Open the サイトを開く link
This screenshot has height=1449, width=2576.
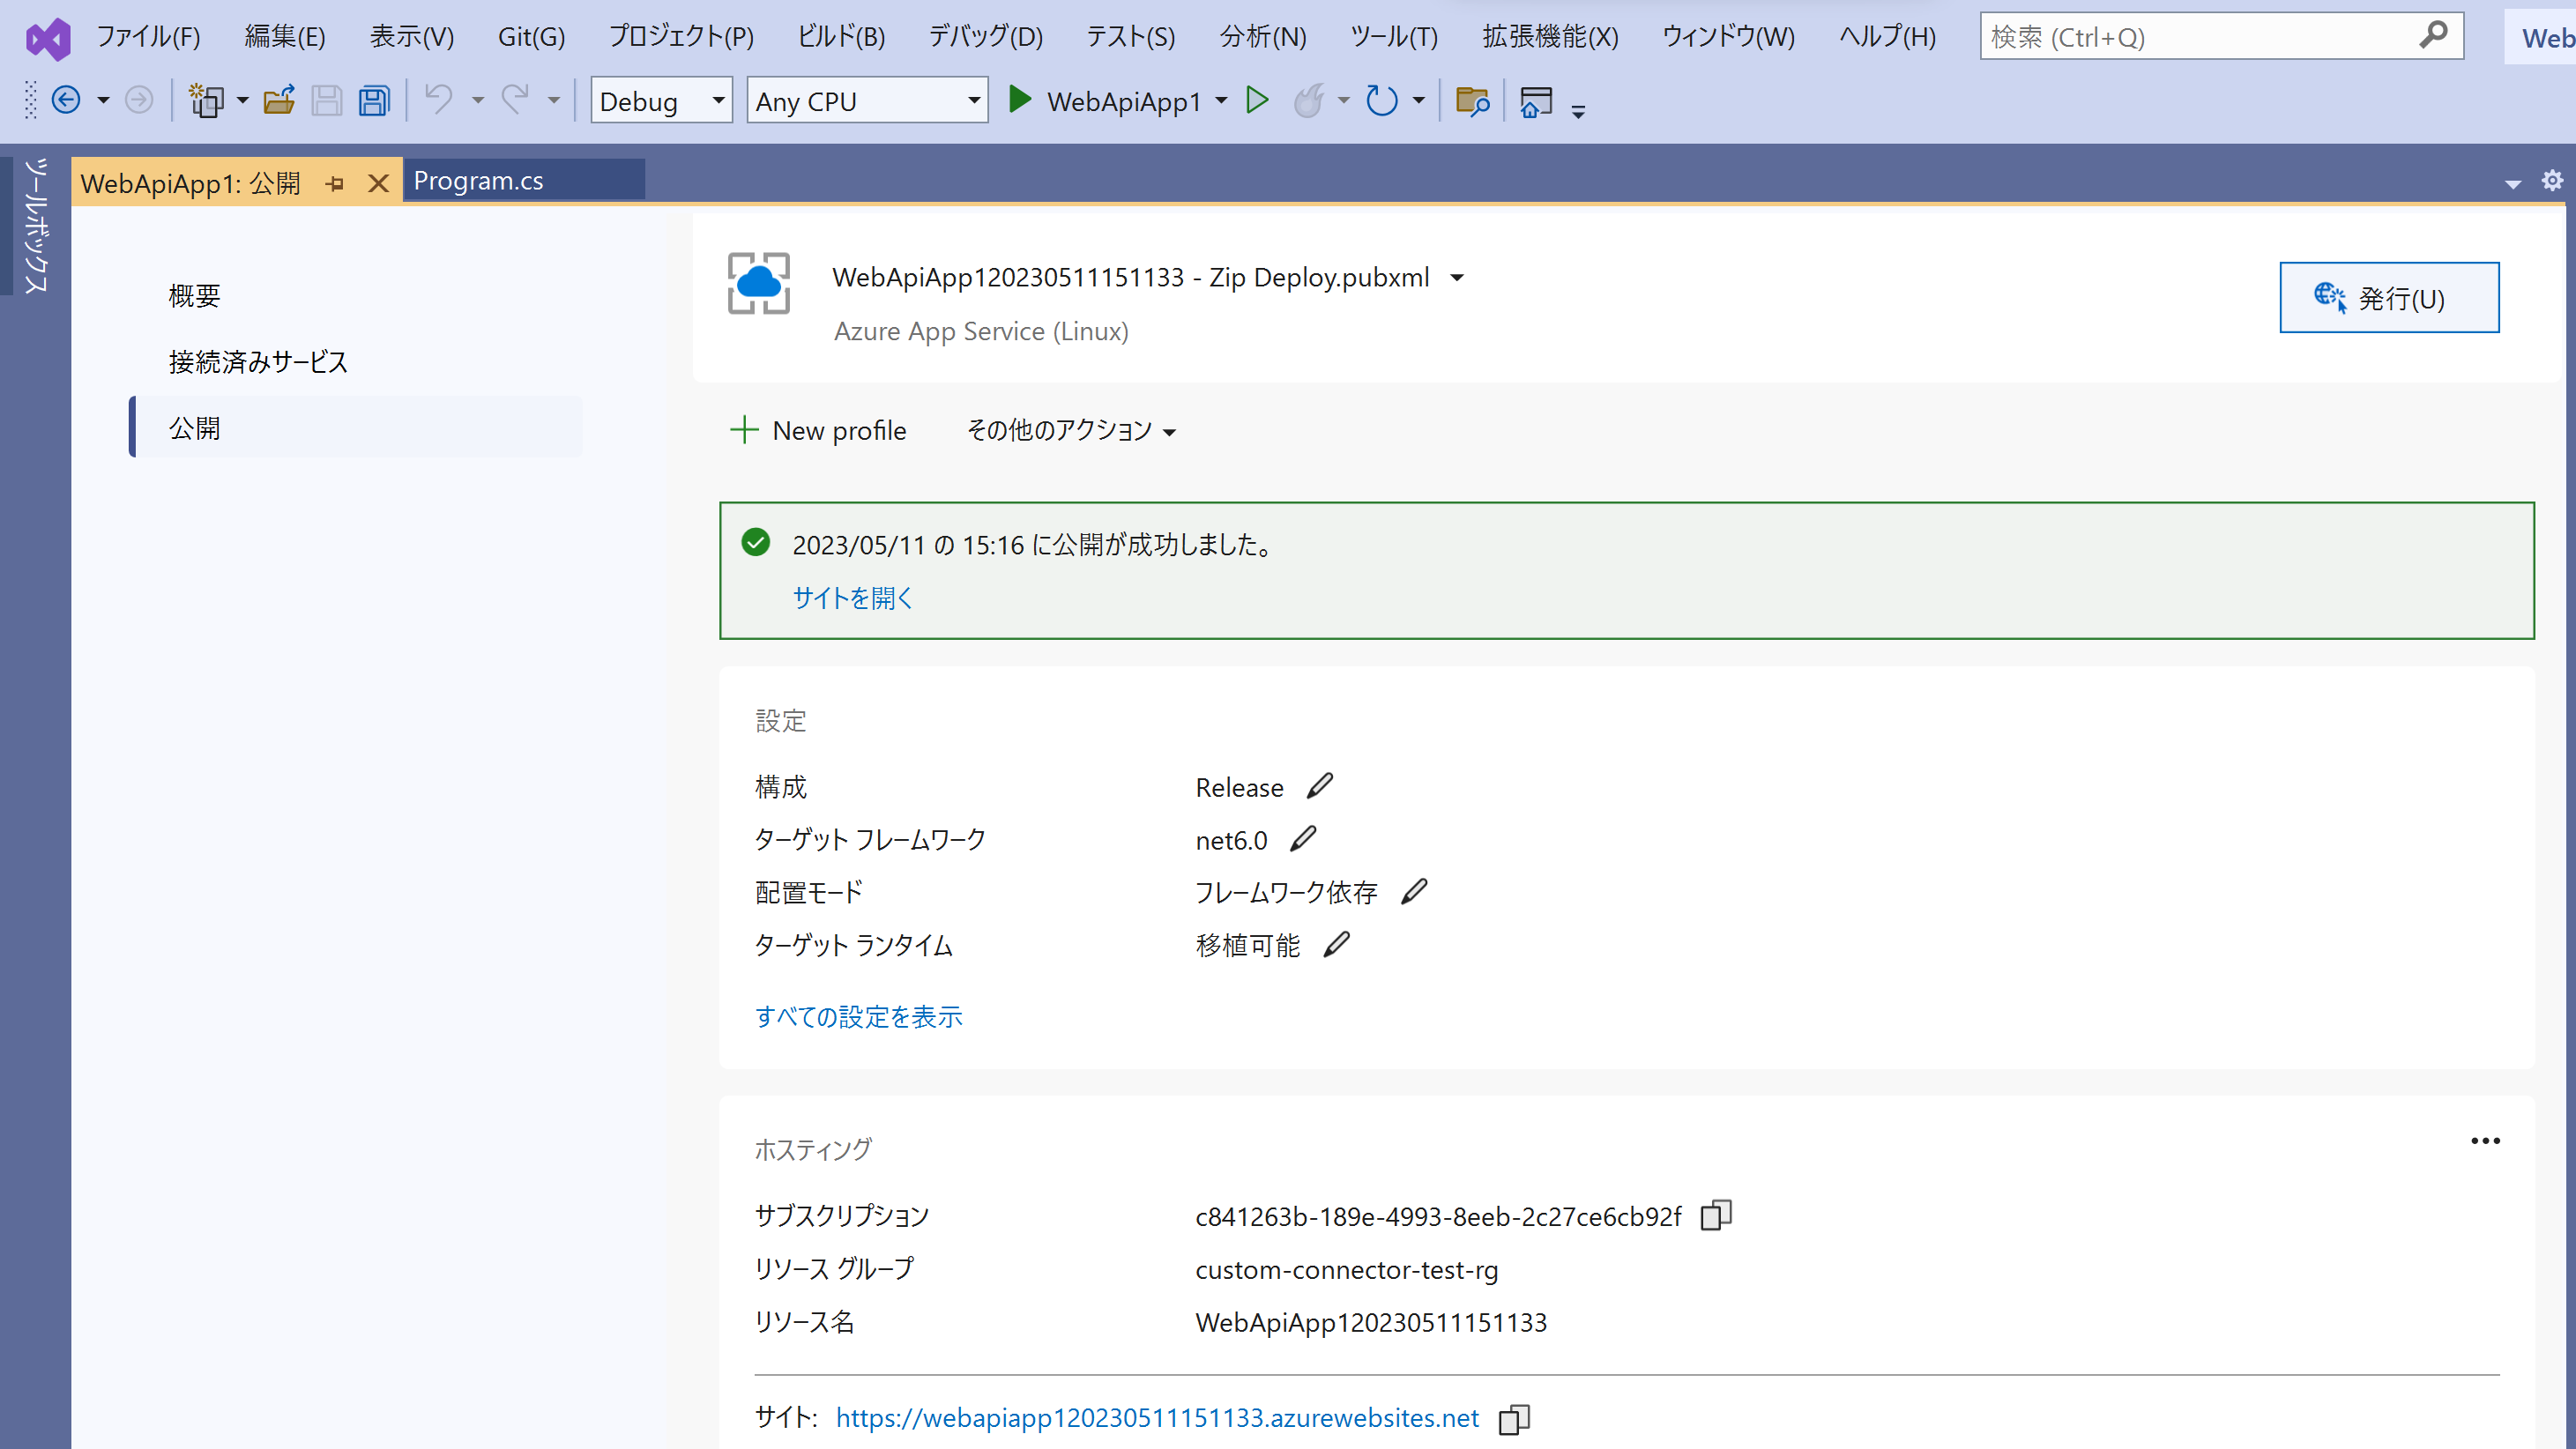click(x=853, y=597)
